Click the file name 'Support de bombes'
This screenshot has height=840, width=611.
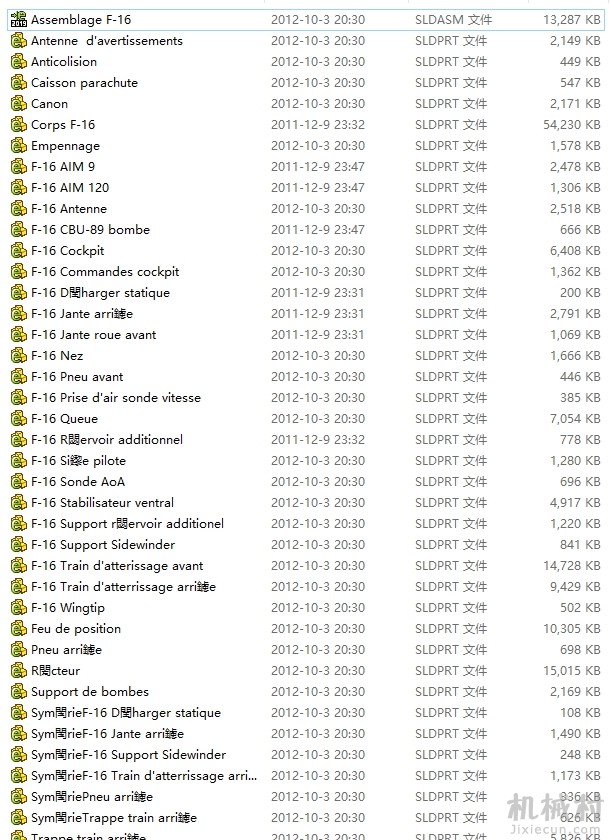(x=90, y=692)
